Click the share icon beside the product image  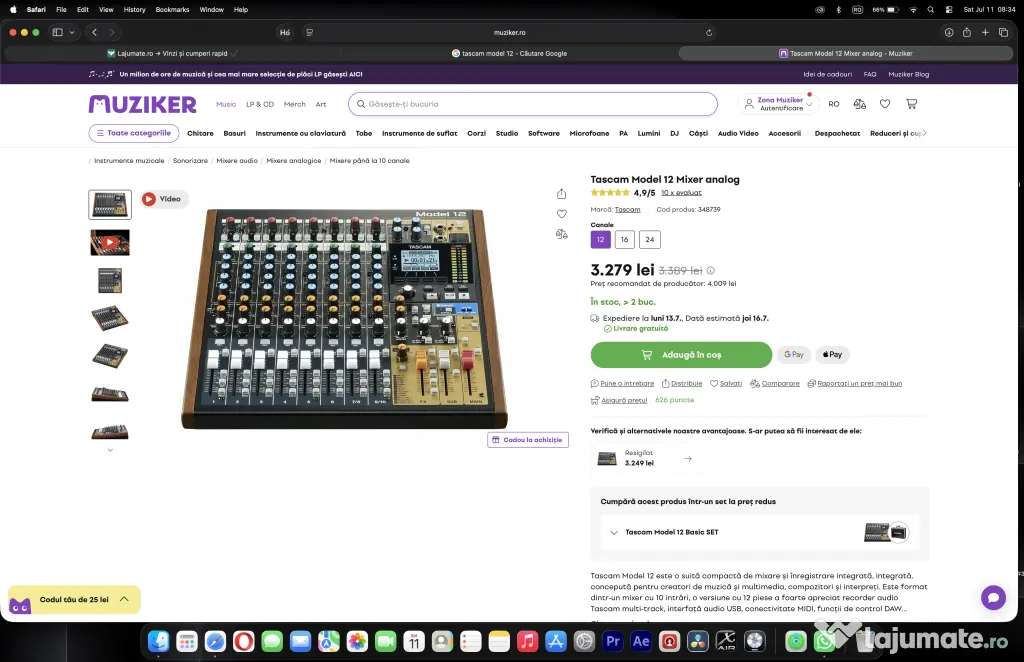click(x=562, y=194)
